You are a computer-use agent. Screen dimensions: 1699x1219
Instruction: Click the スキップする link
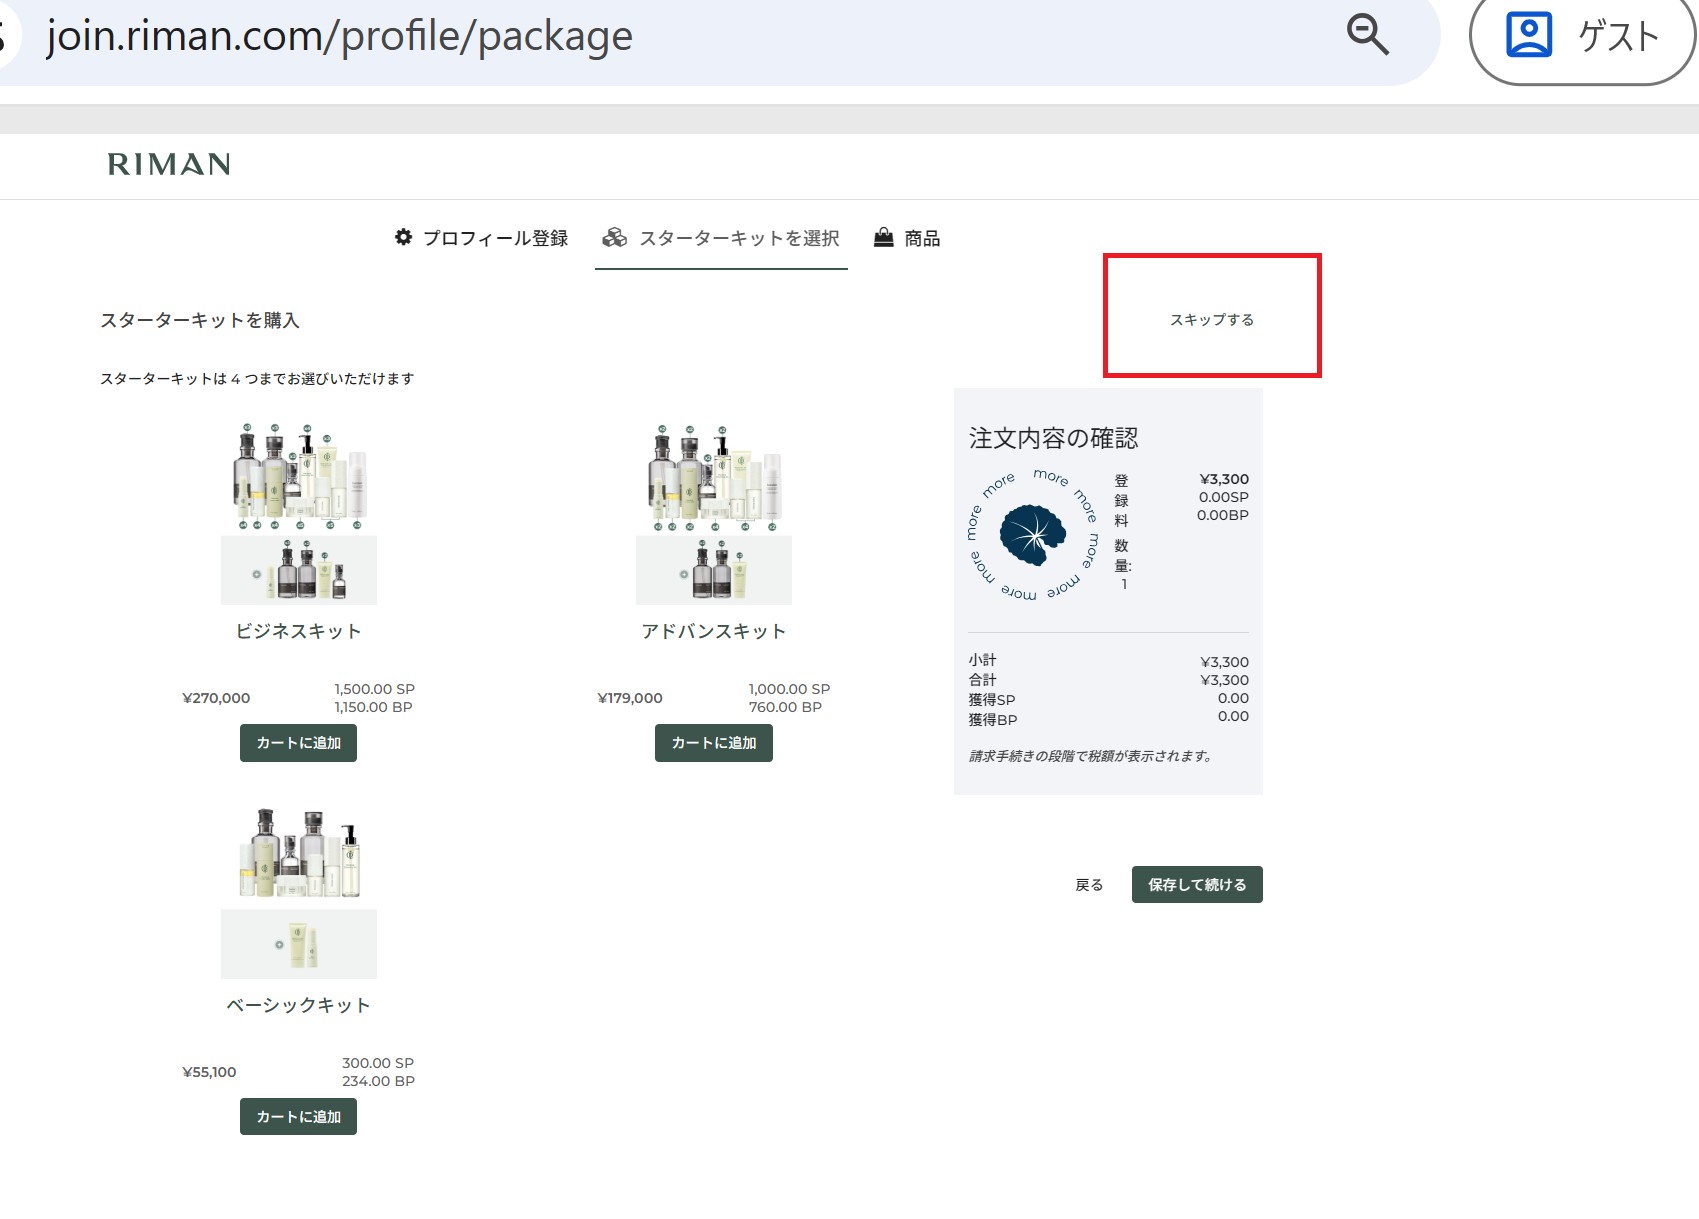coord(1212,319)
